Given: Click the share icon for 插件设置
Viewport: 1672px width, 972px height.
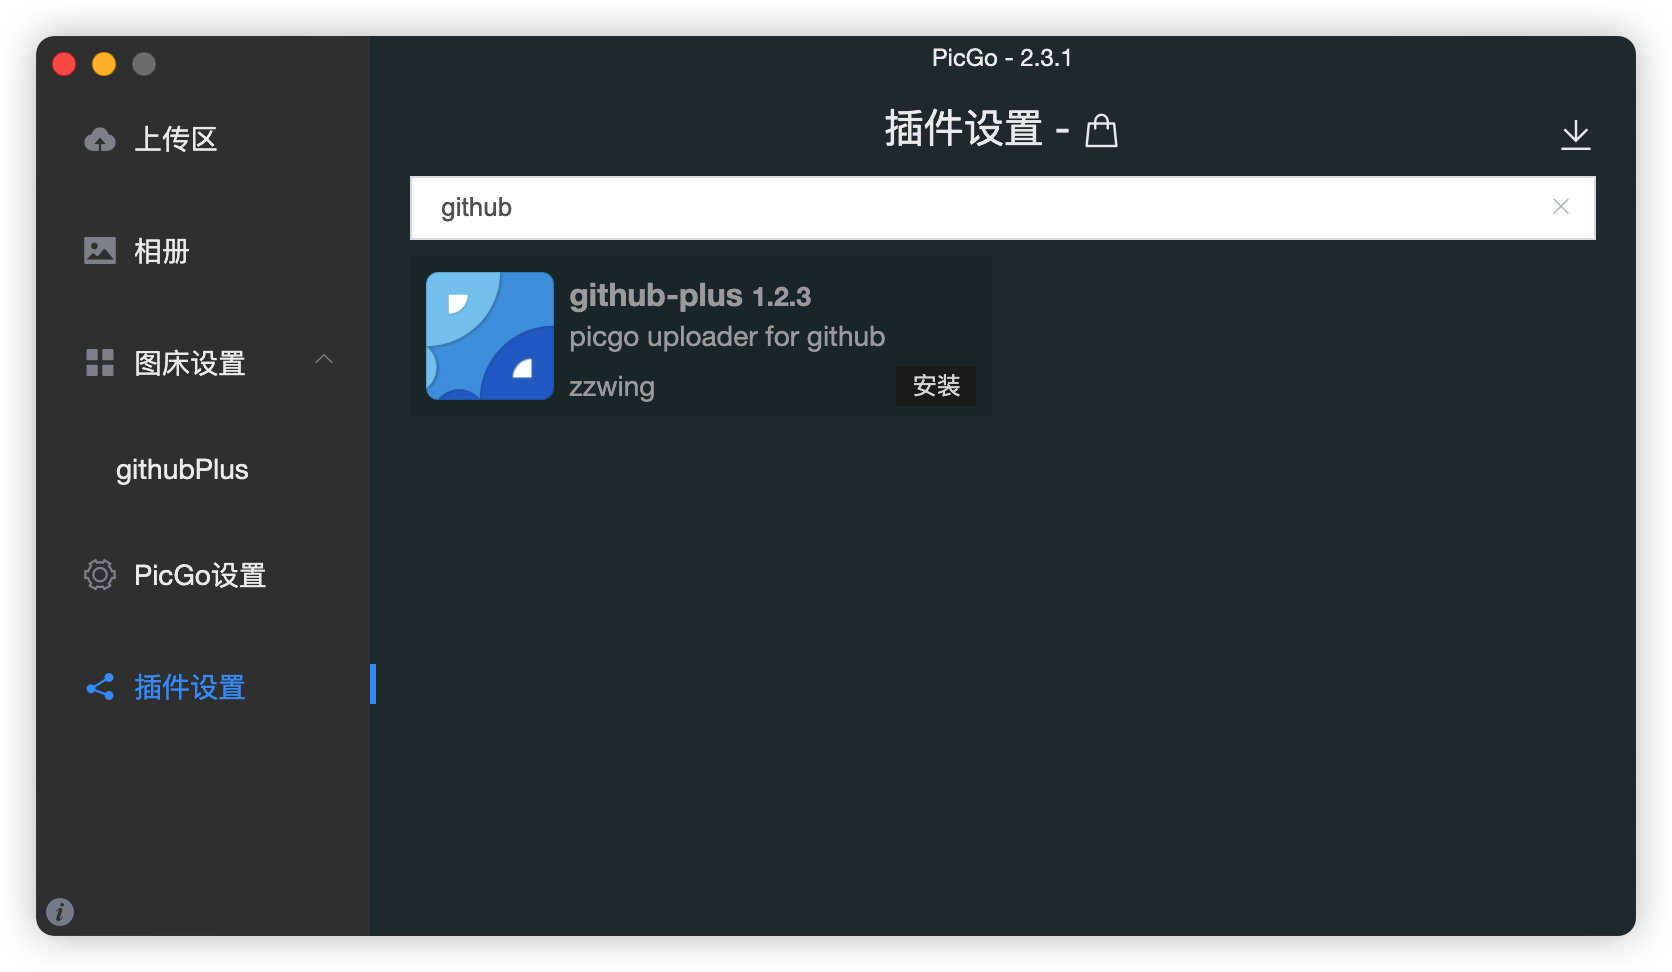Looking at the screenshot, I should pyautogui.click(x=99, y=687).
